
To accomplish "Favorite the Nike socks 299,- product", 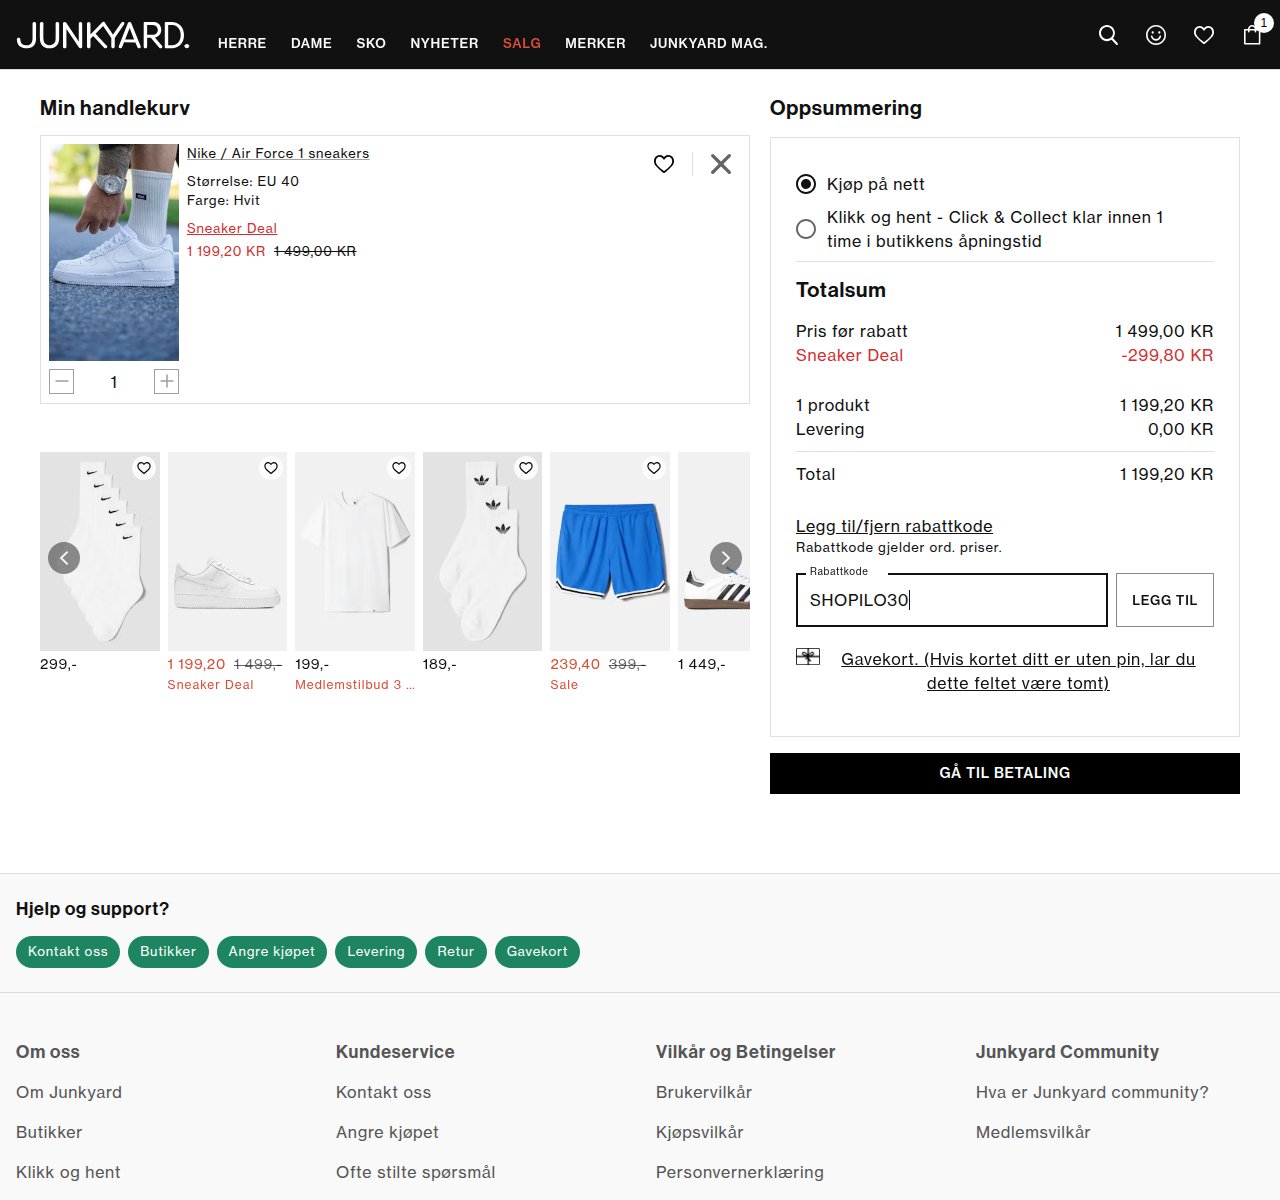I will click(144, 468).
